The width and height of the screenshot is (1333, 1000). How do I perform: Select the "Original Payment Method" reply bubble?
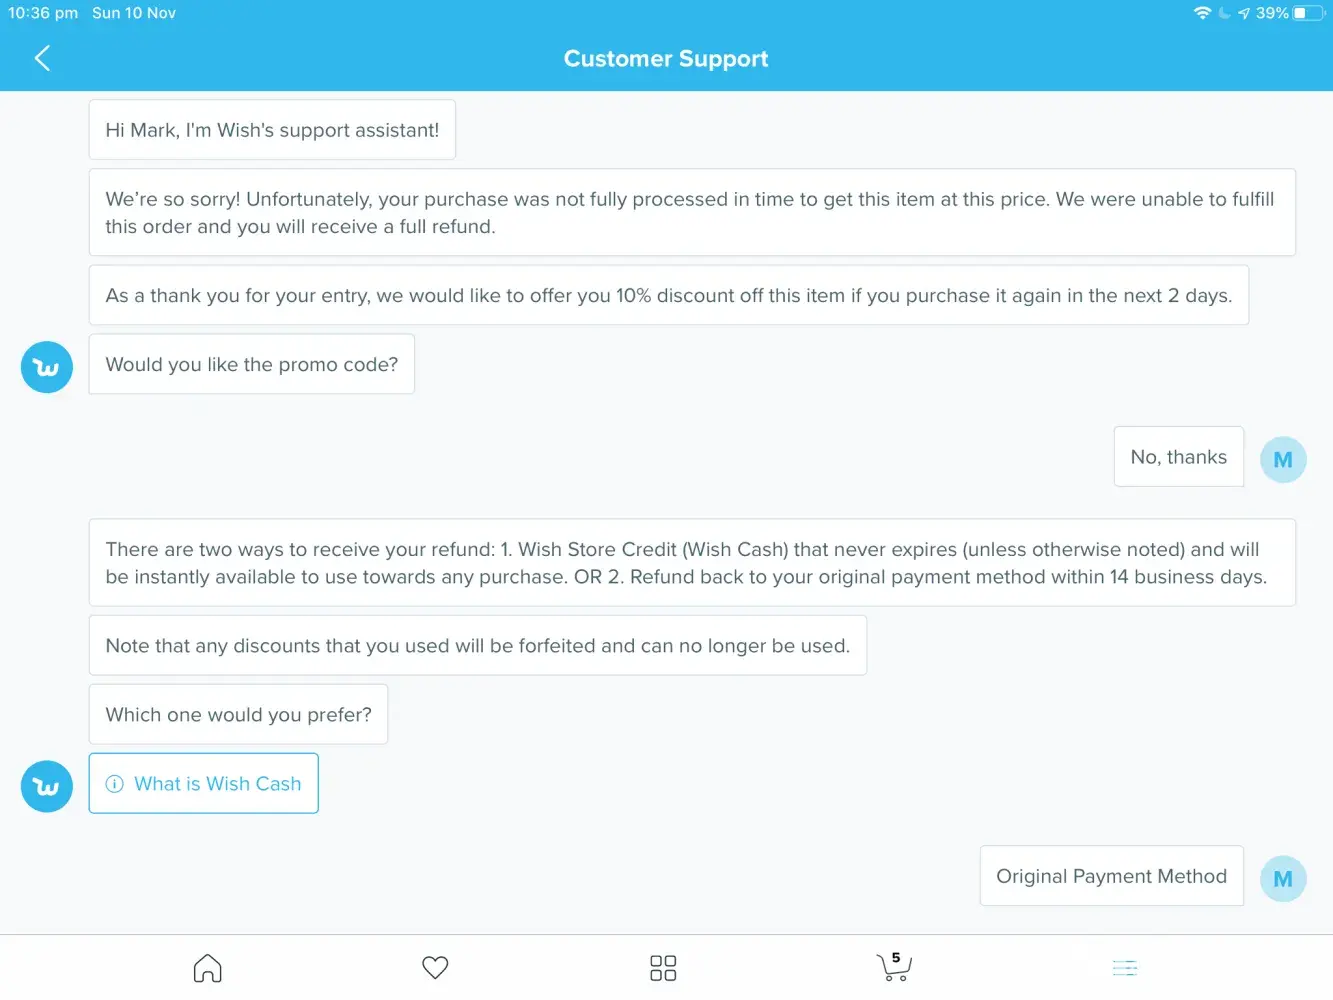tap(1111, 876)
